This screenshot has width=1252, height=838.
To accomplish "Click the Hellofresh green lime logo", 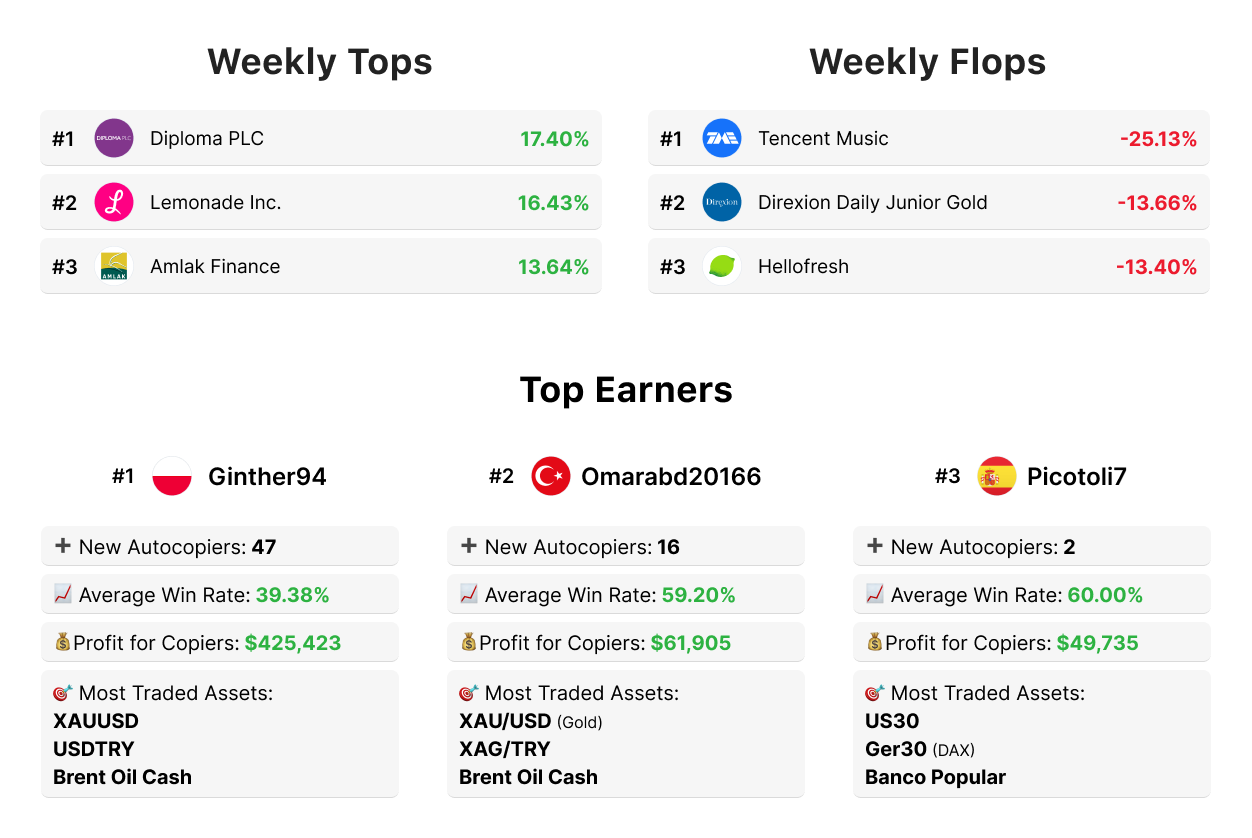I will pos(722,266).
